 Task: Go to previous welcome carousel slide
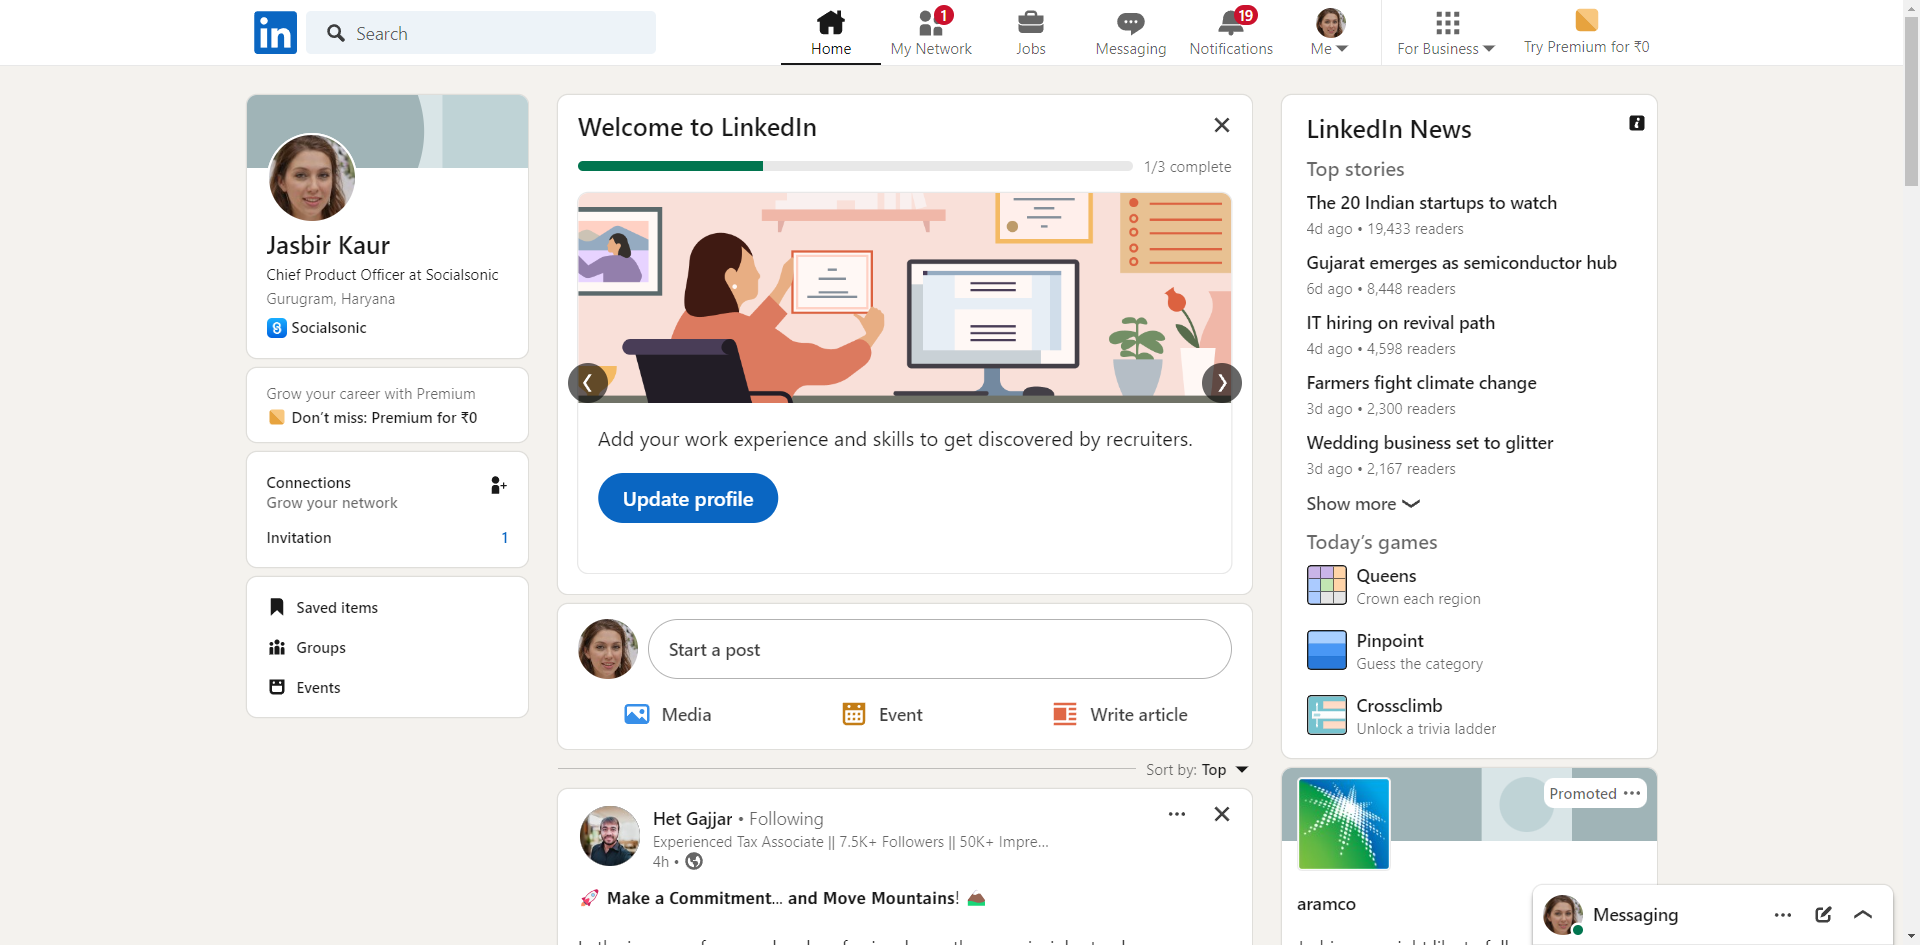588,383
